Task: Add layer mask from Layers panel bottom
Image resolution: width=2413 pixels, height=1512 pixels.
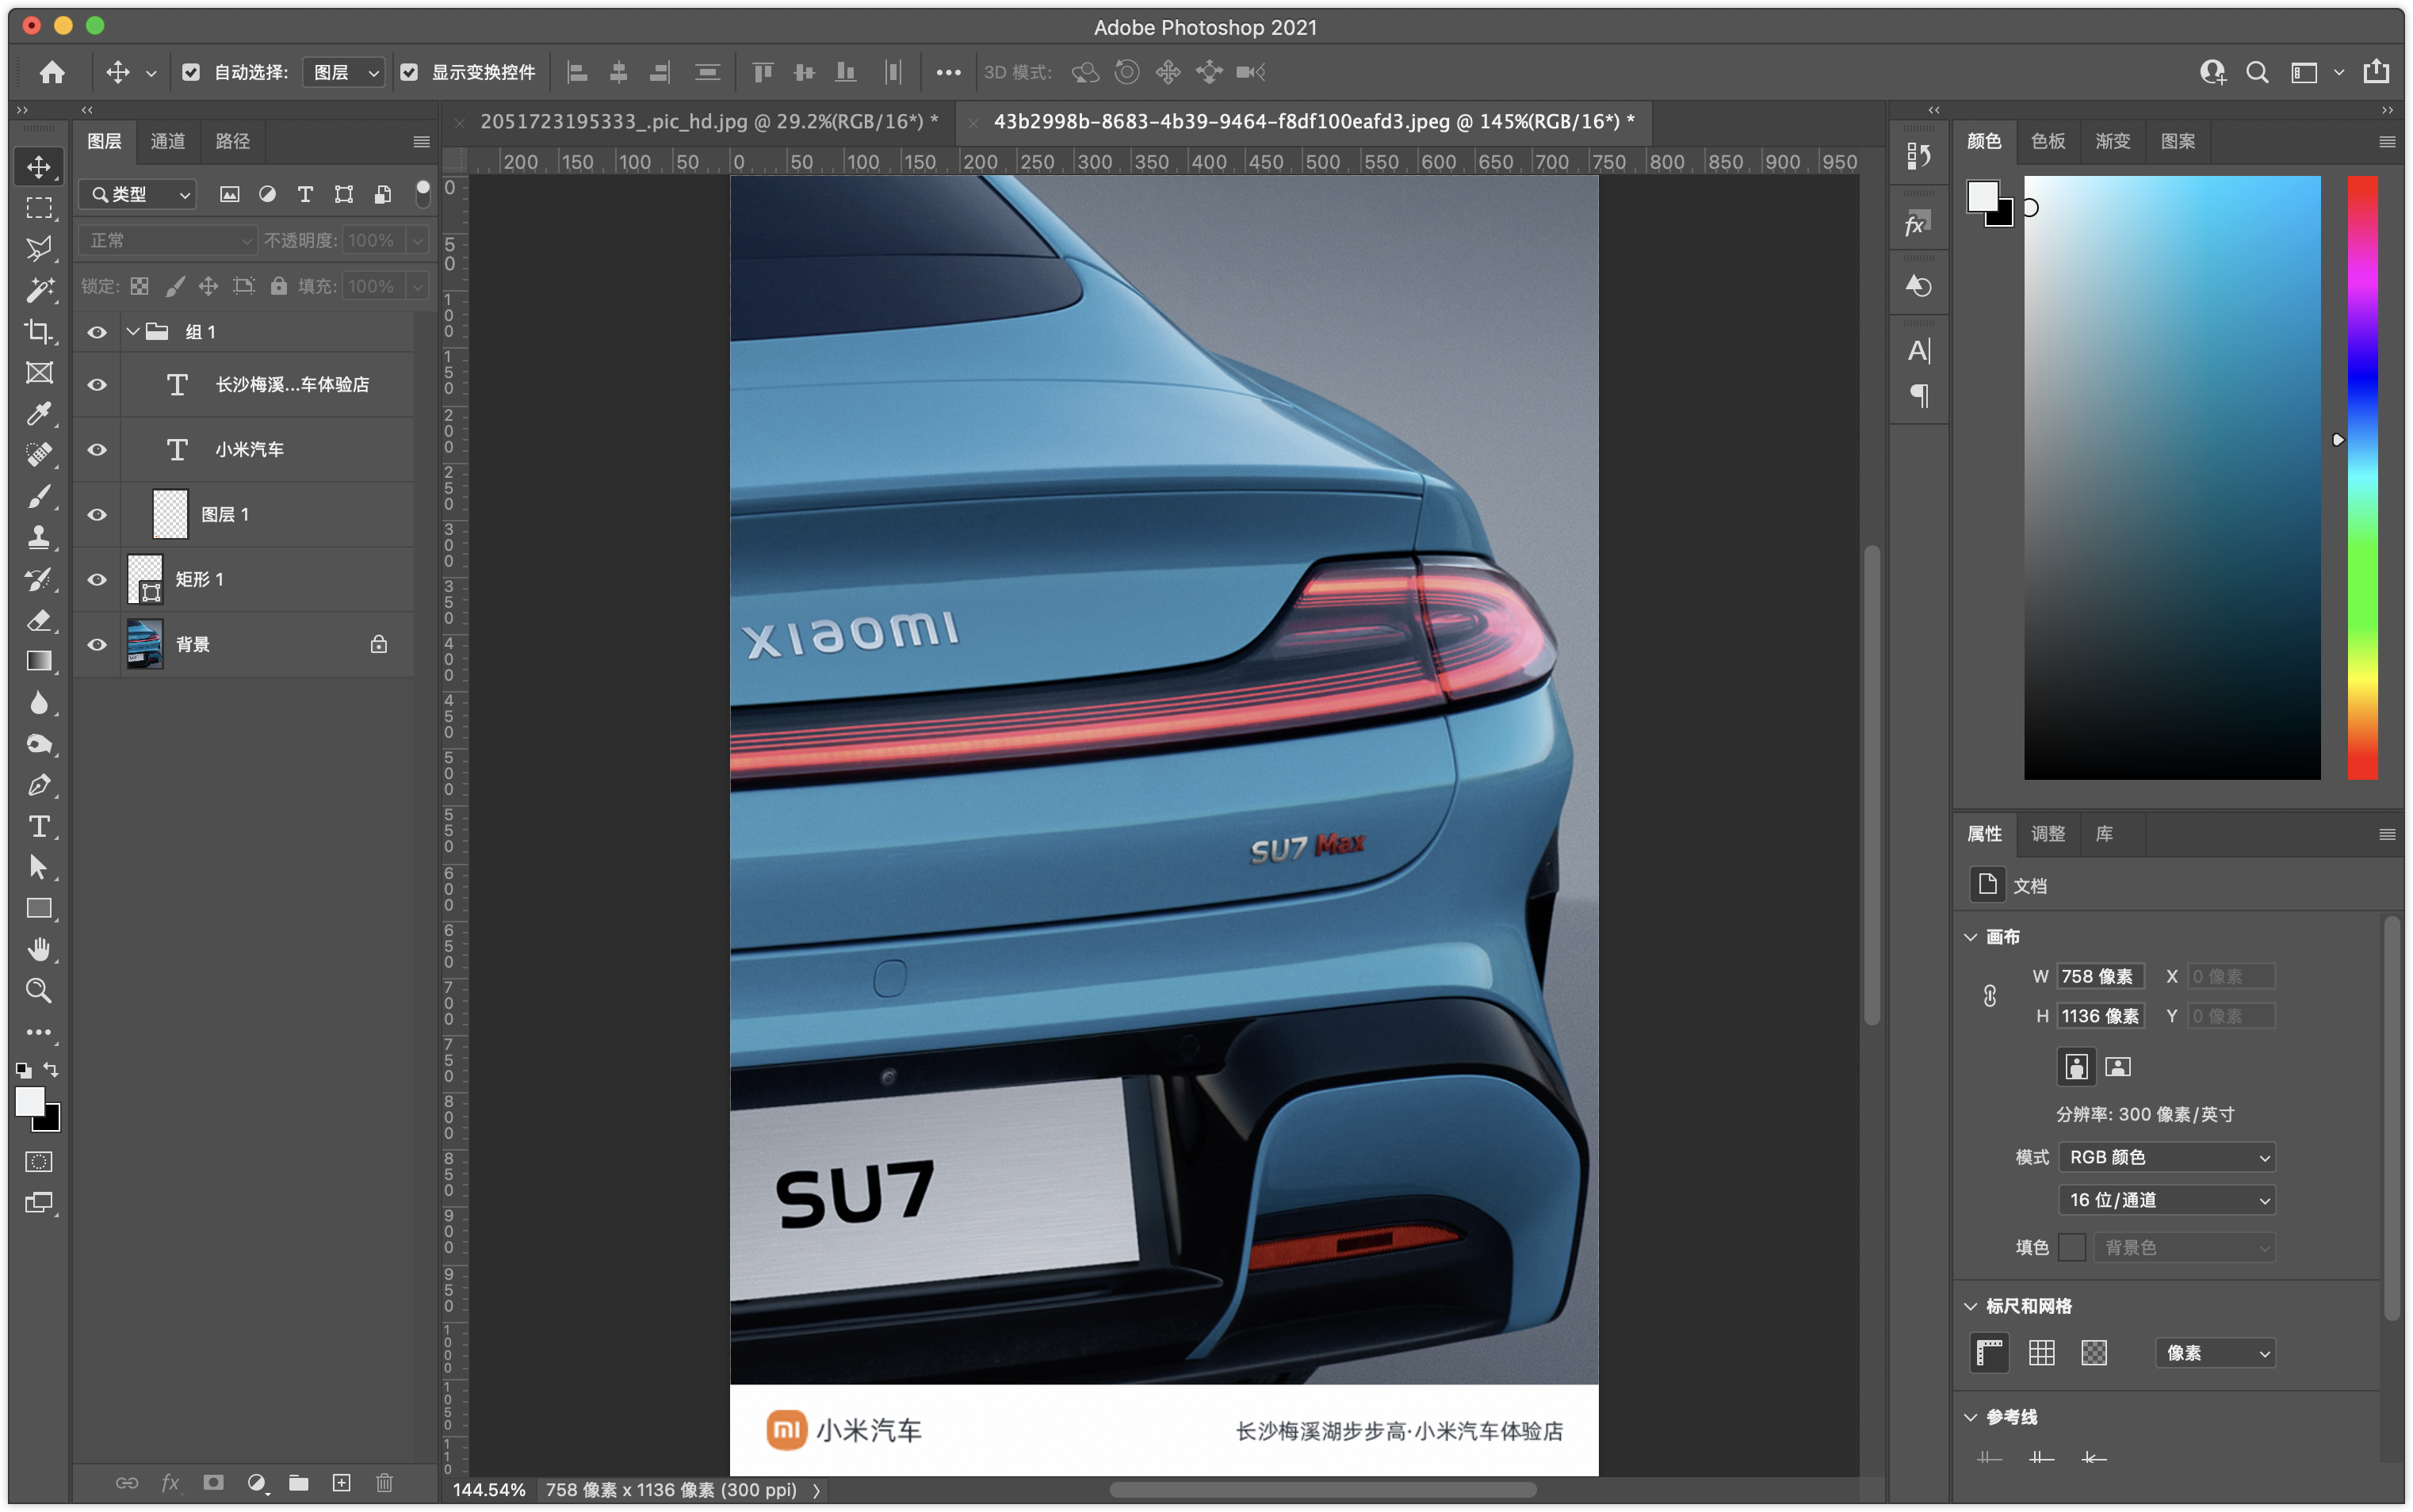Action: coord(213,1483)
